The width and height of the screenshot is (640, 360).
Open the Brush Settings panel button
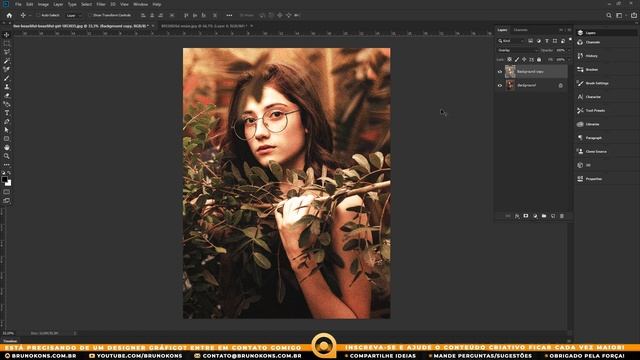click(597, 83)
